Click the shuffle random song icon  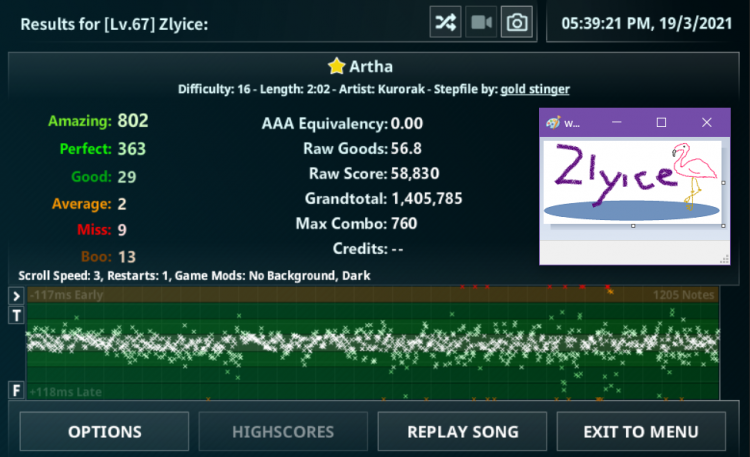click(445, 22)
